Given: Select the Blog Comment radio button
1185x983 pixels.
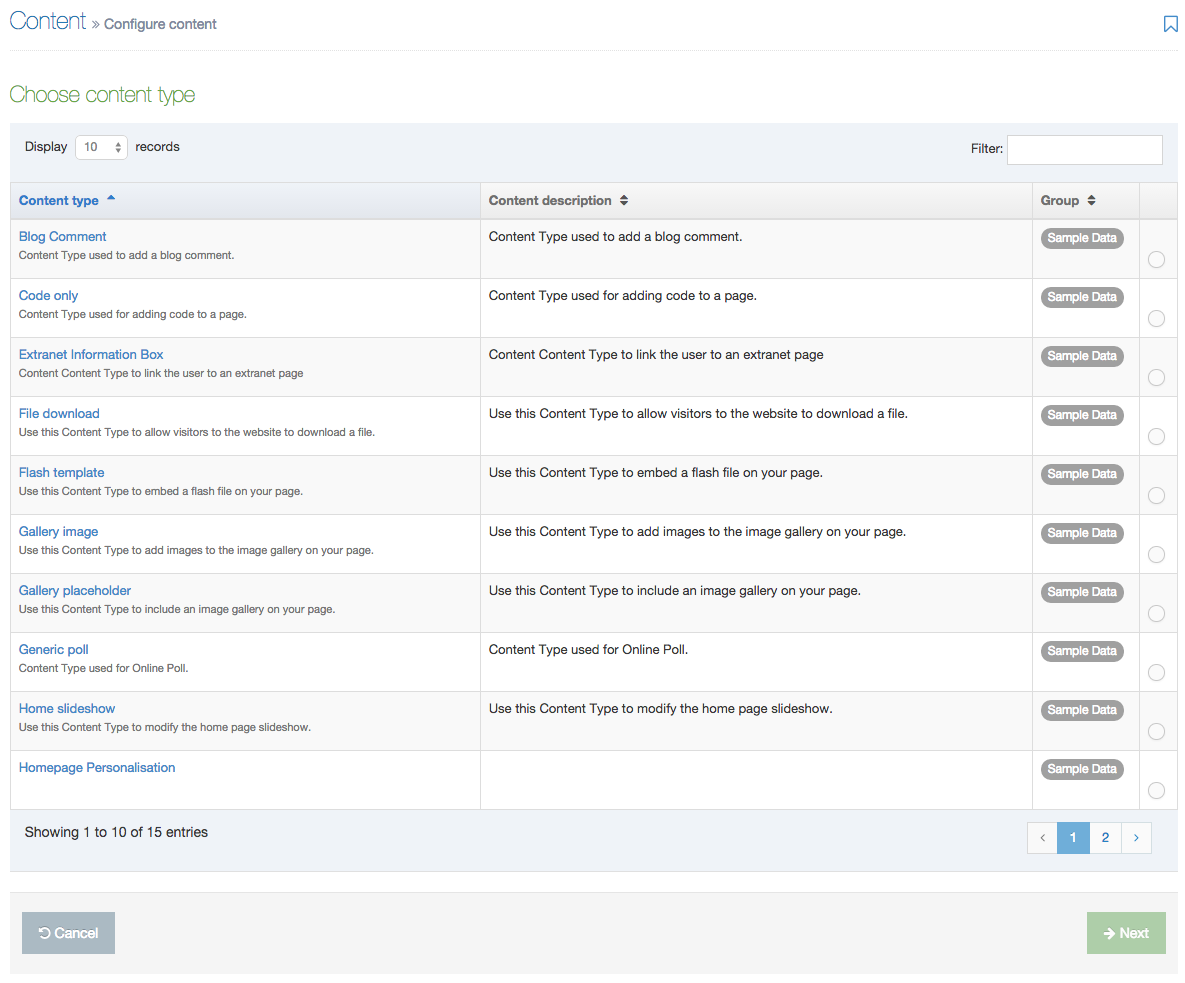Looking at the screenshot, I should coord(1156,260).
